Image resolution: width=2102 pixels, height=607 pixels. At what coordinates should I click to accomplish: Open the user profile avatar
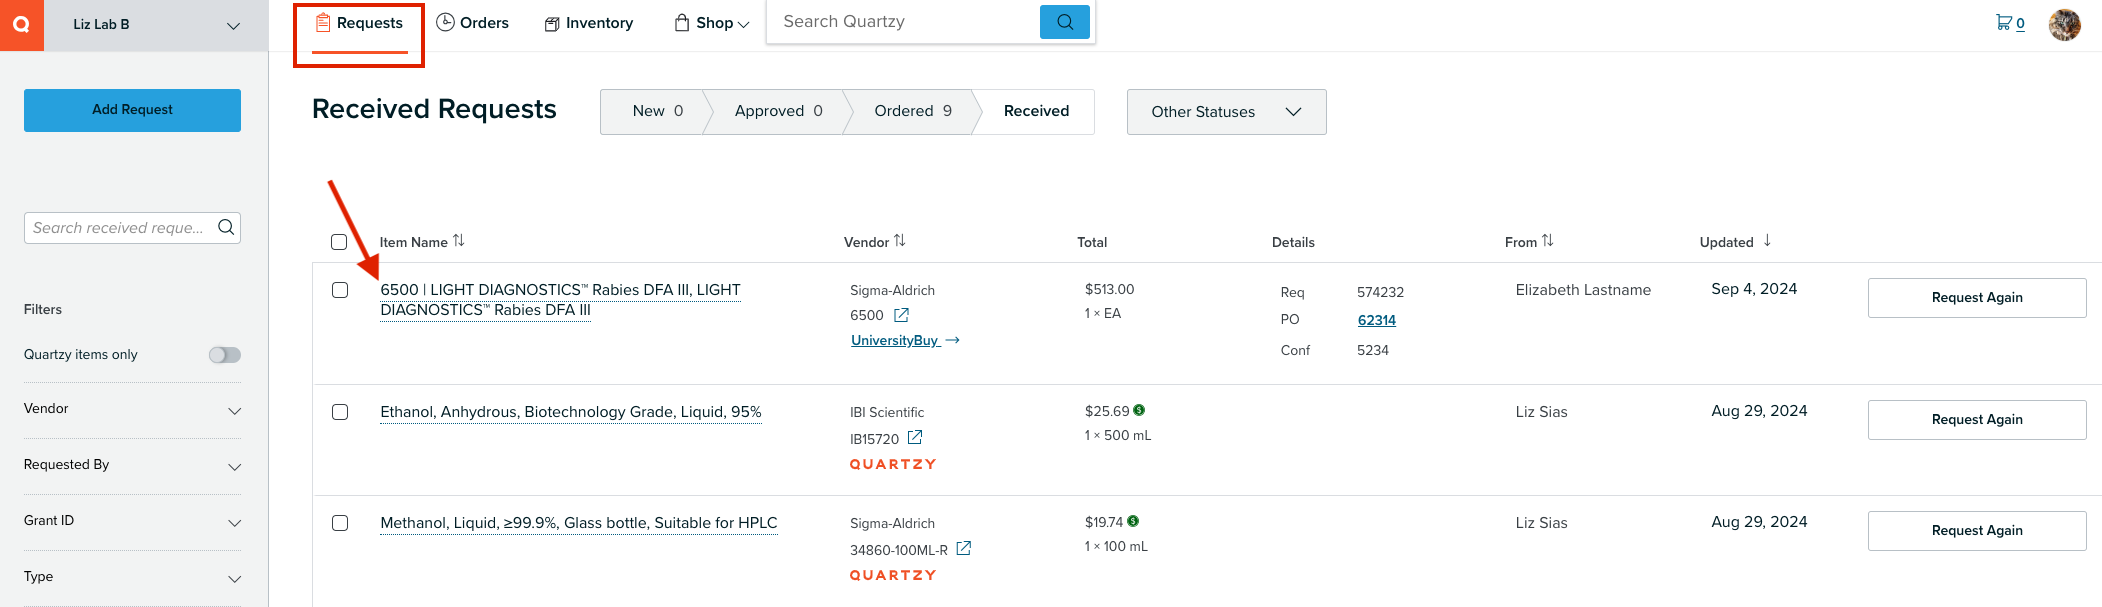click(x=2064, y=24)
